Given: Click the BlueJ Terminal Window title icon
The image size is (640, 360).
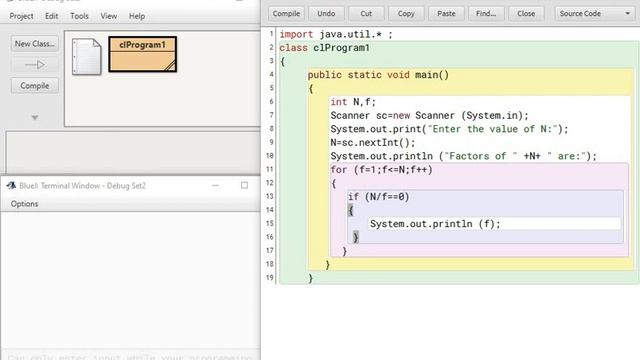Looking at the screenshot, I should click(11, 186).
